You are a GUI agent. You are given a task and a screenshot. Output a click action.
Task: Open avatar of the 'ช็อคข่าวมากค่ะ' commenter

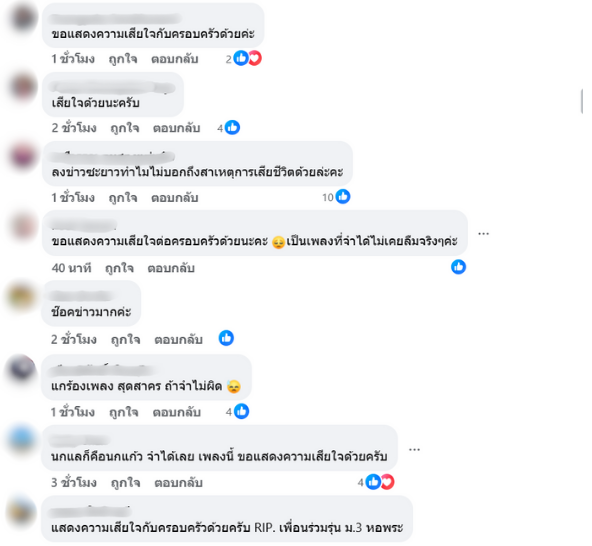pos(21,297)
